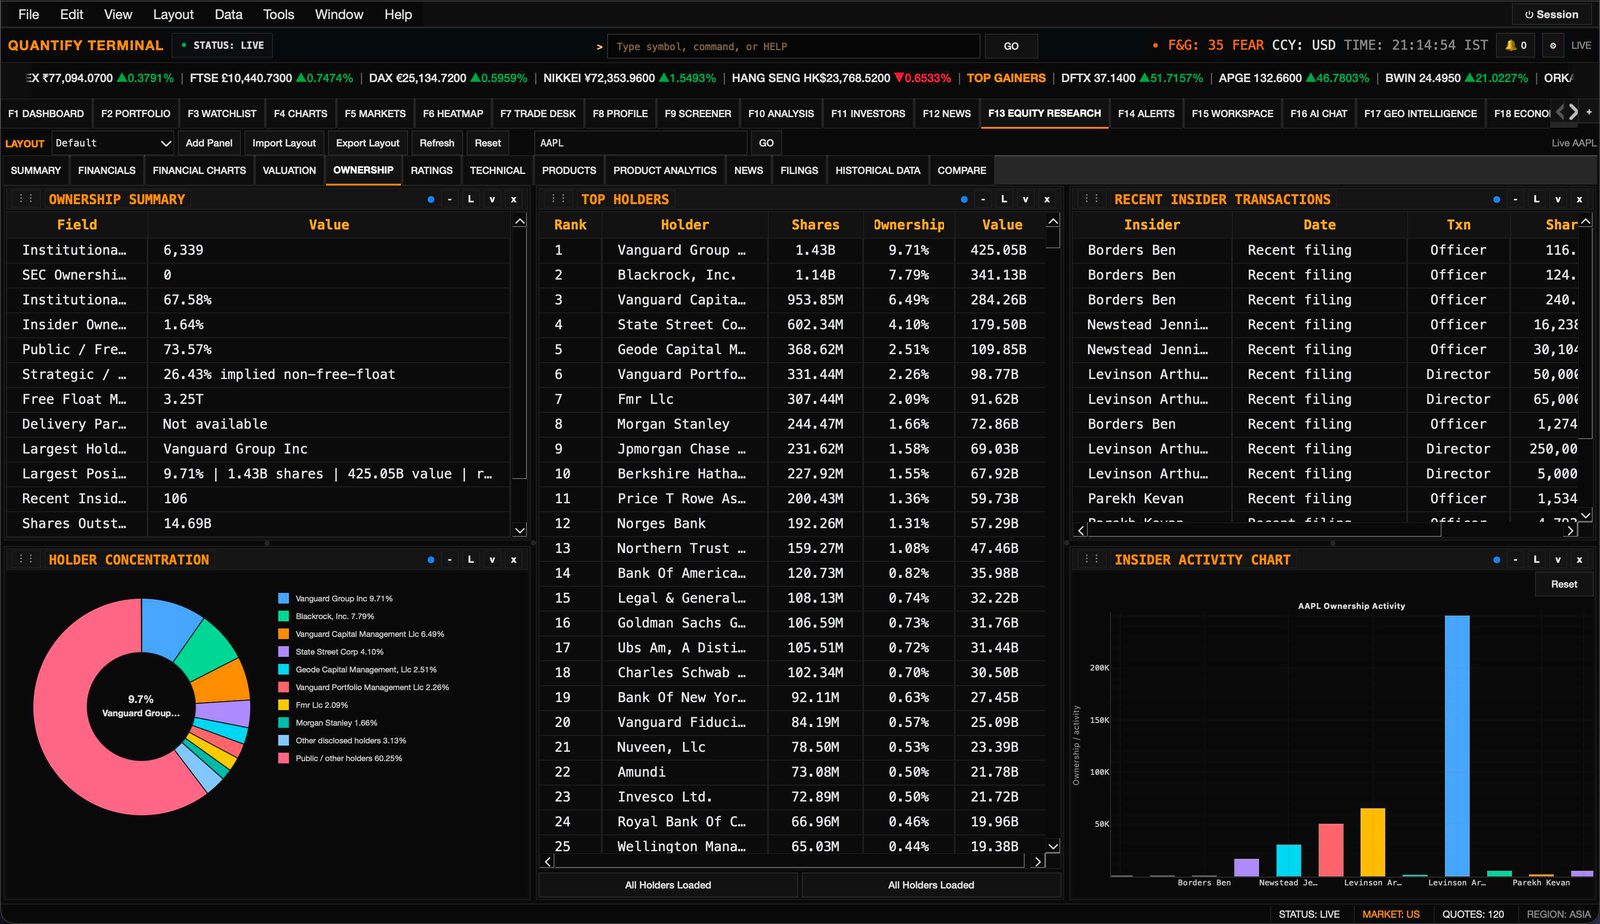Collapse Ownership Summary with v button
This screenshot has width=1600, height=924.
[492, 199]
